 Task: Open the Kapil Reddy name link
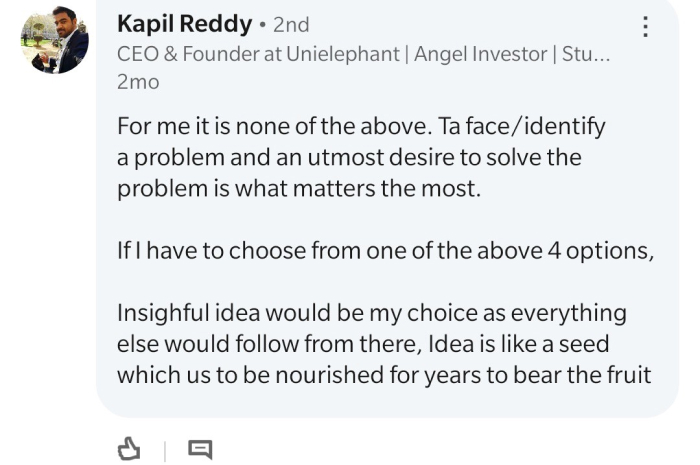click(184, 24)
